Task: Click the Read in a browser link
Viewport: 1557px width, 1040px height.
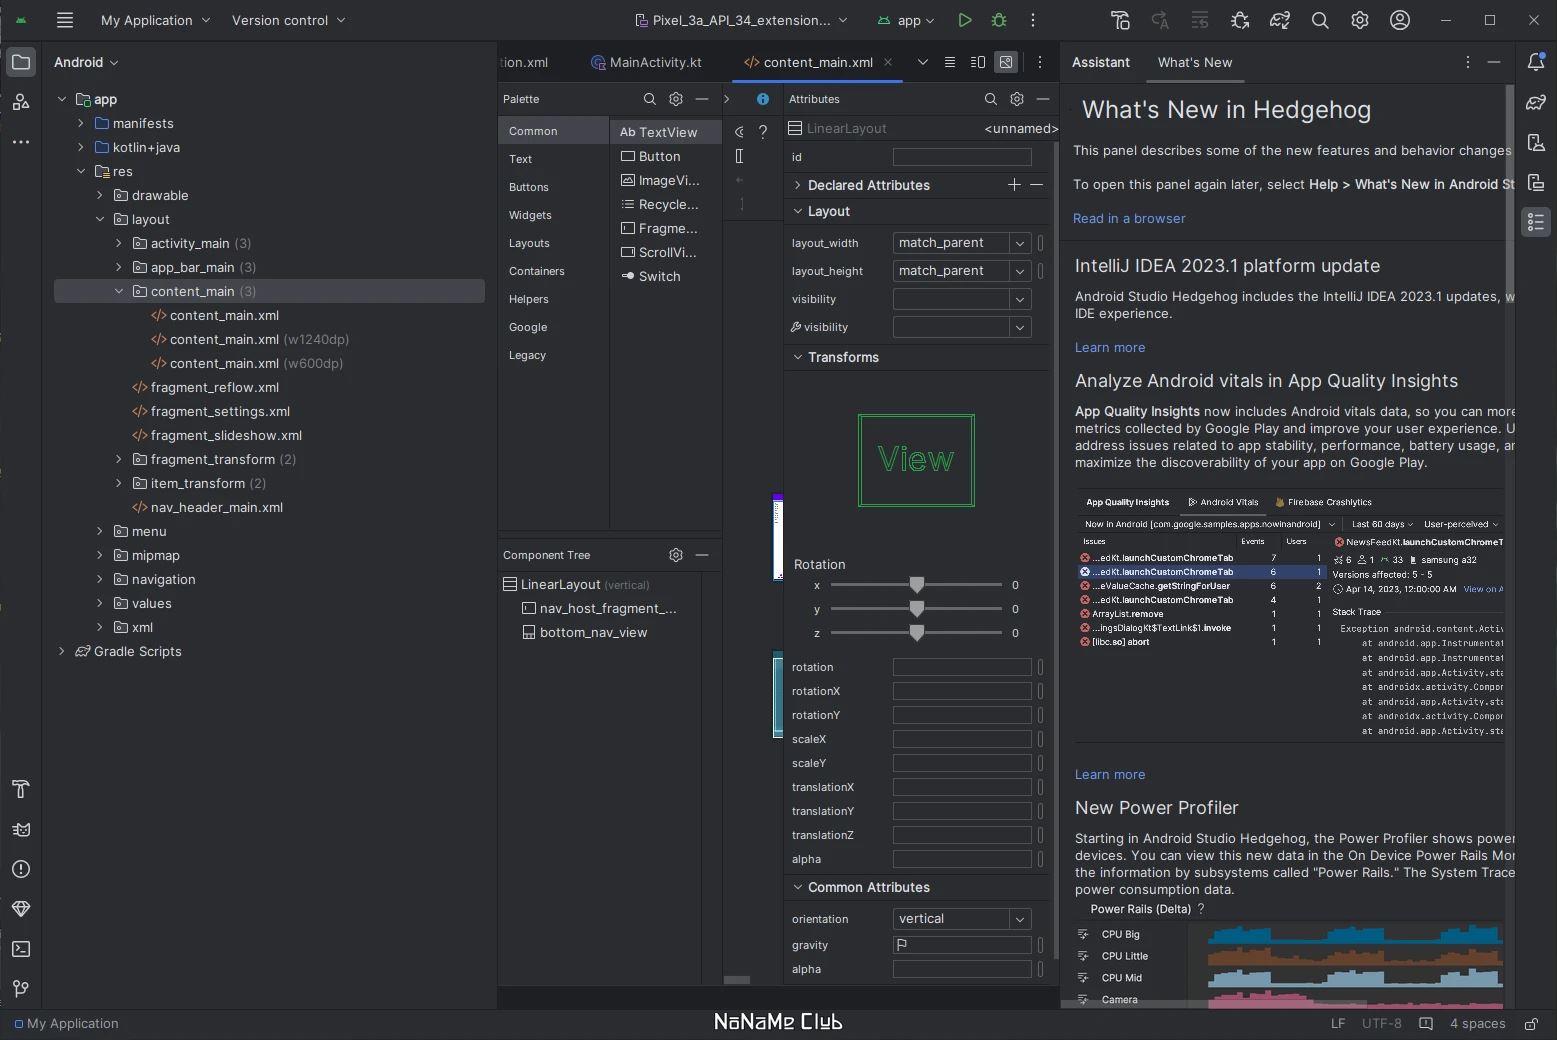Action: (1129, 218)
